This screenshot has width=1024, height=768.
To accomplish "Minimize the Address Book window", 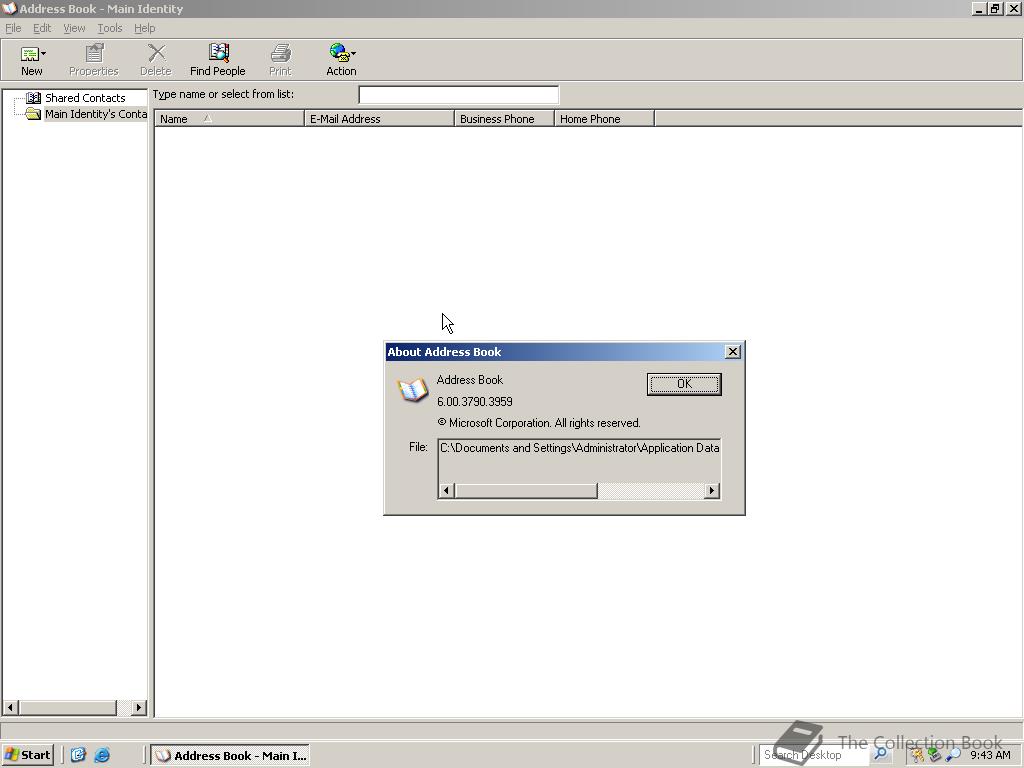I will [978, 8].
